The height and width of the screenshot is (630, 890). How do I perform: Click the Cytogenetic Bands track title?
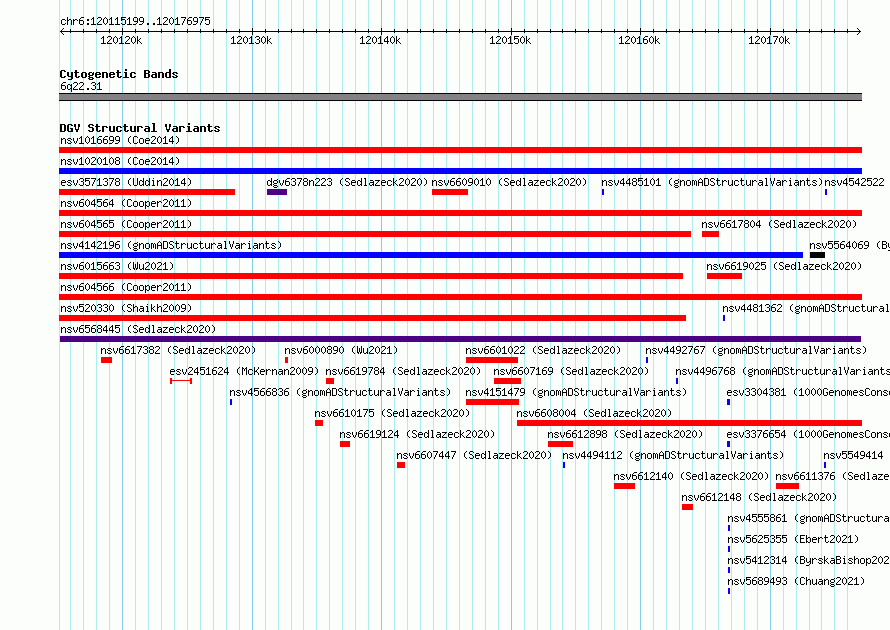click(x=119, y=74)
